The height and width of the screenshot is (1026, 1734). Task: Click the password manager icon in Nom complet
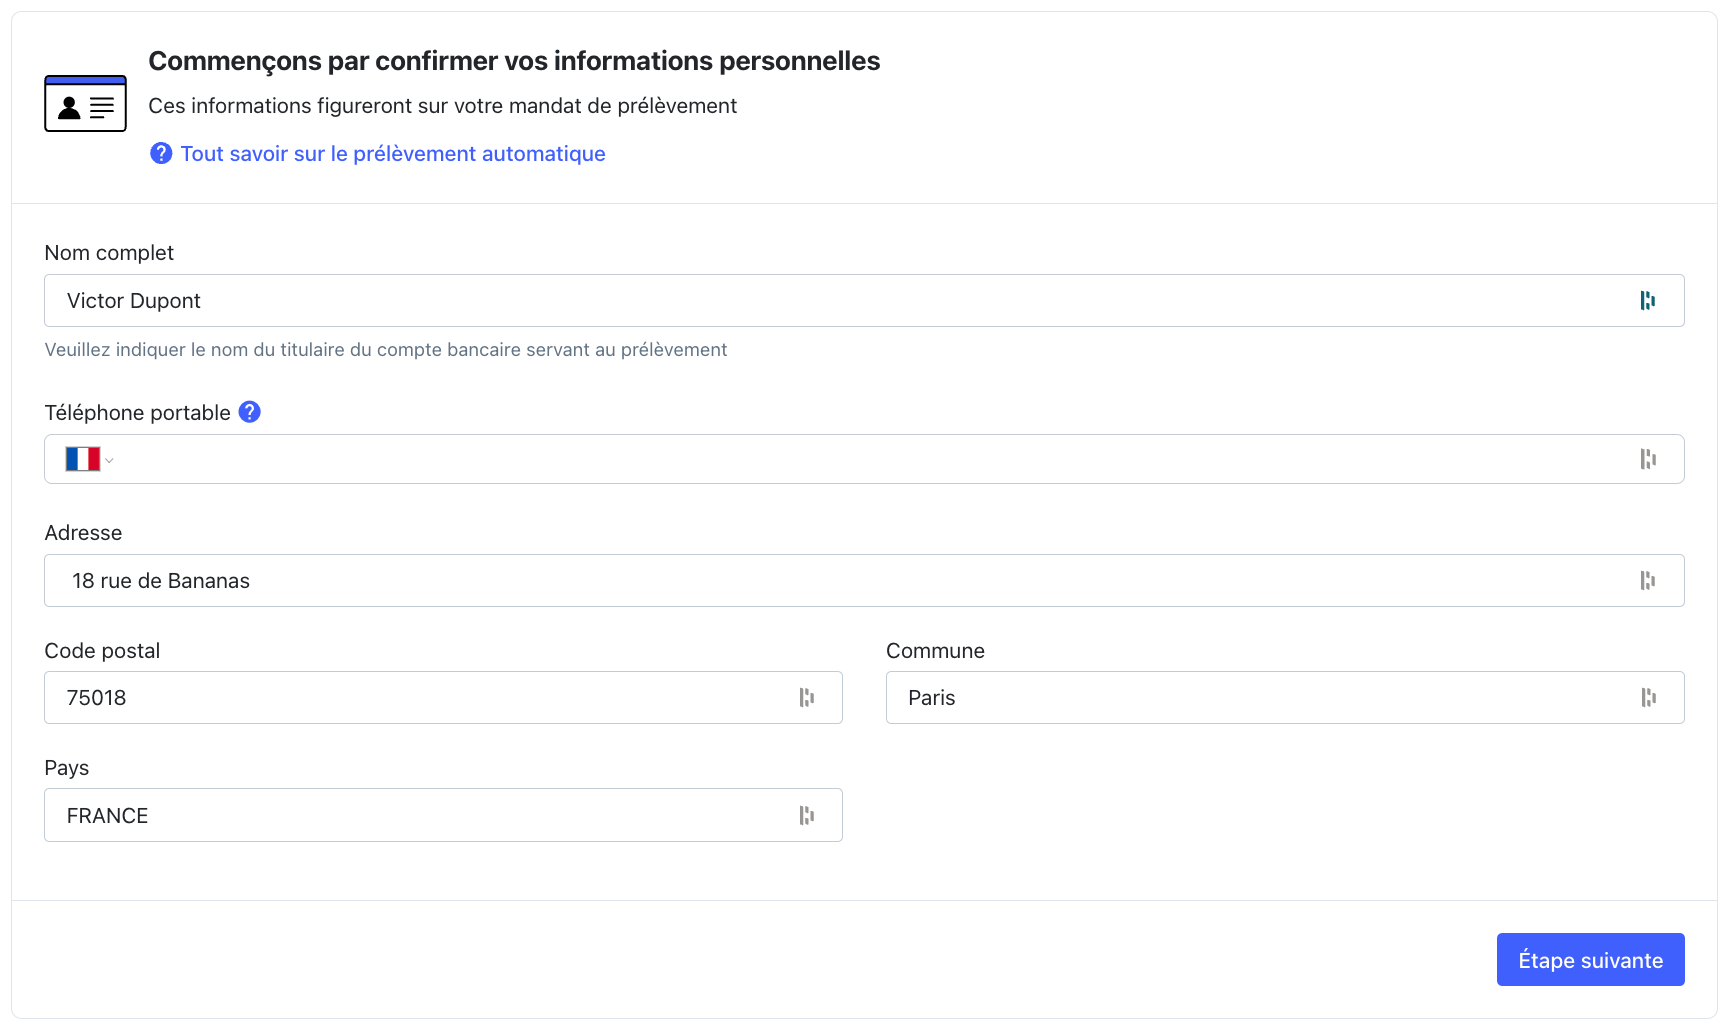1647,301
